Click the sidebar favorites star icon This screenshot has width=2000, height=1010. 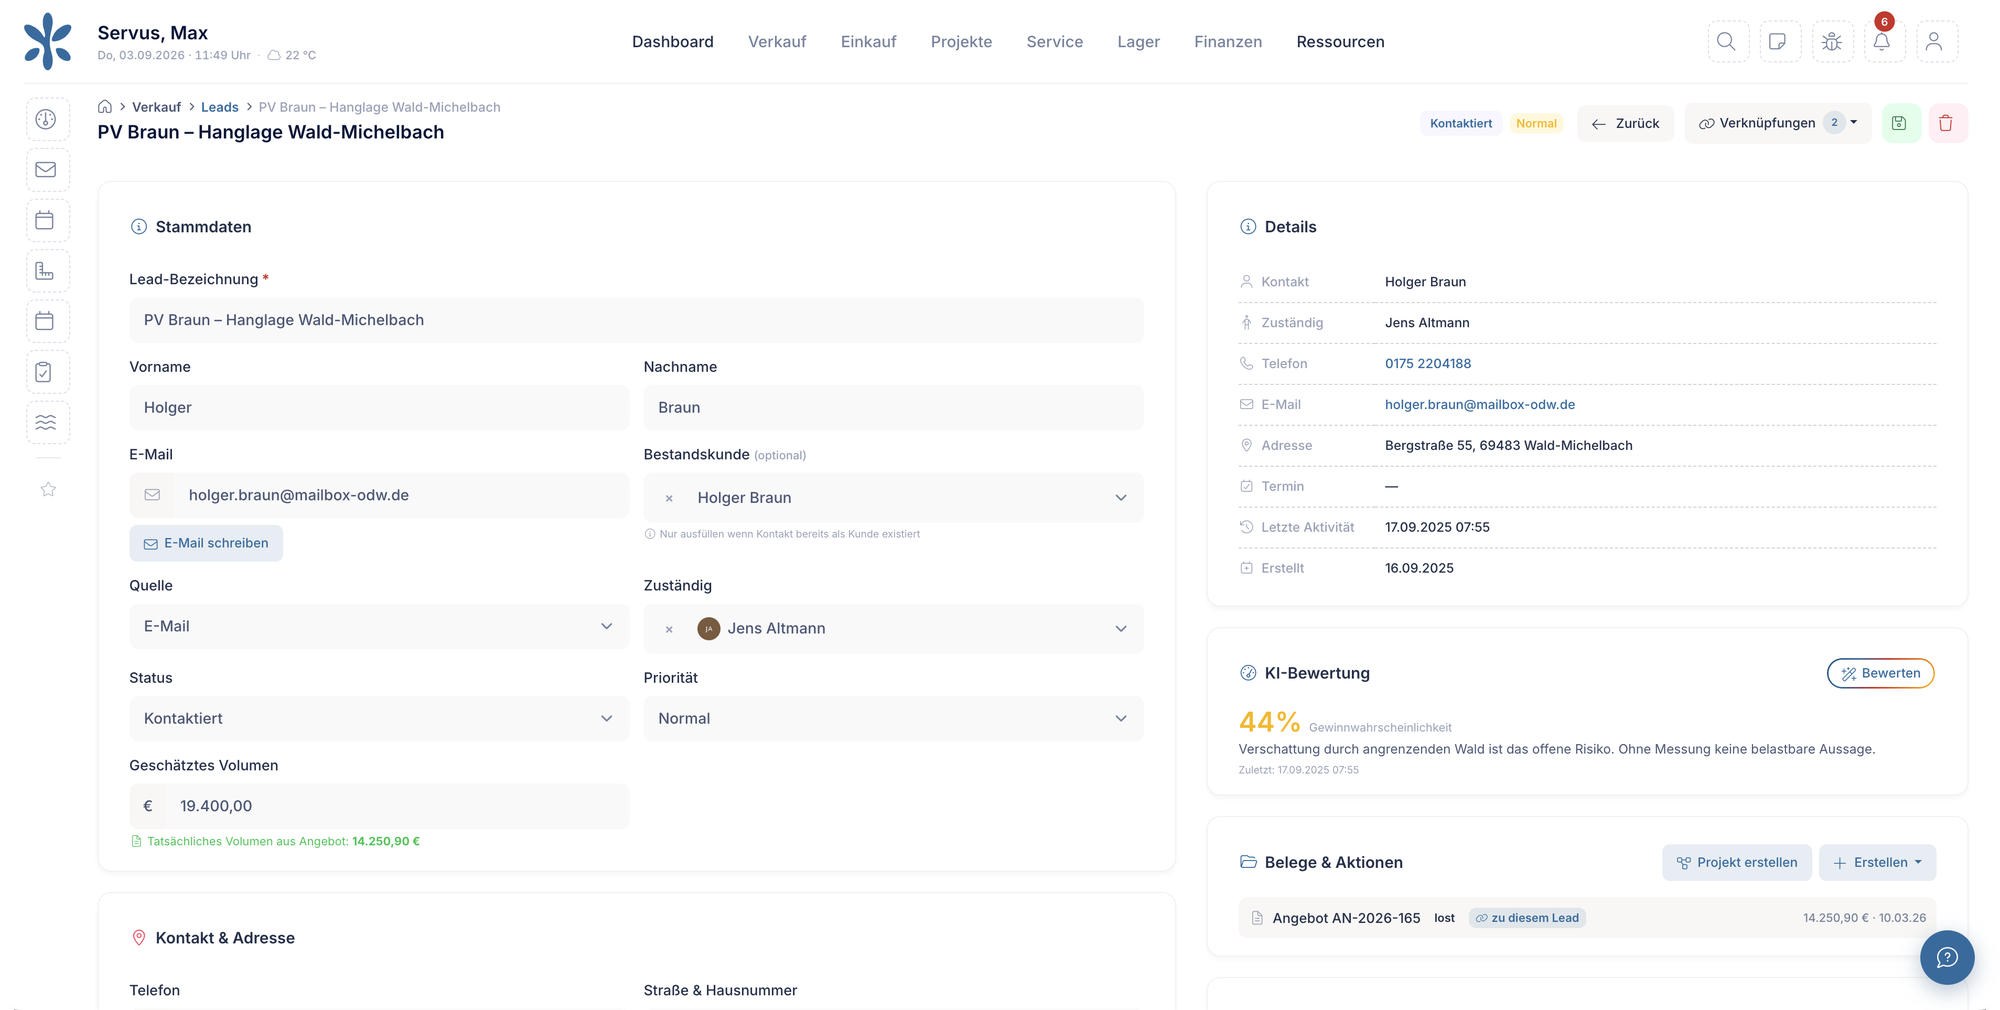48,489
